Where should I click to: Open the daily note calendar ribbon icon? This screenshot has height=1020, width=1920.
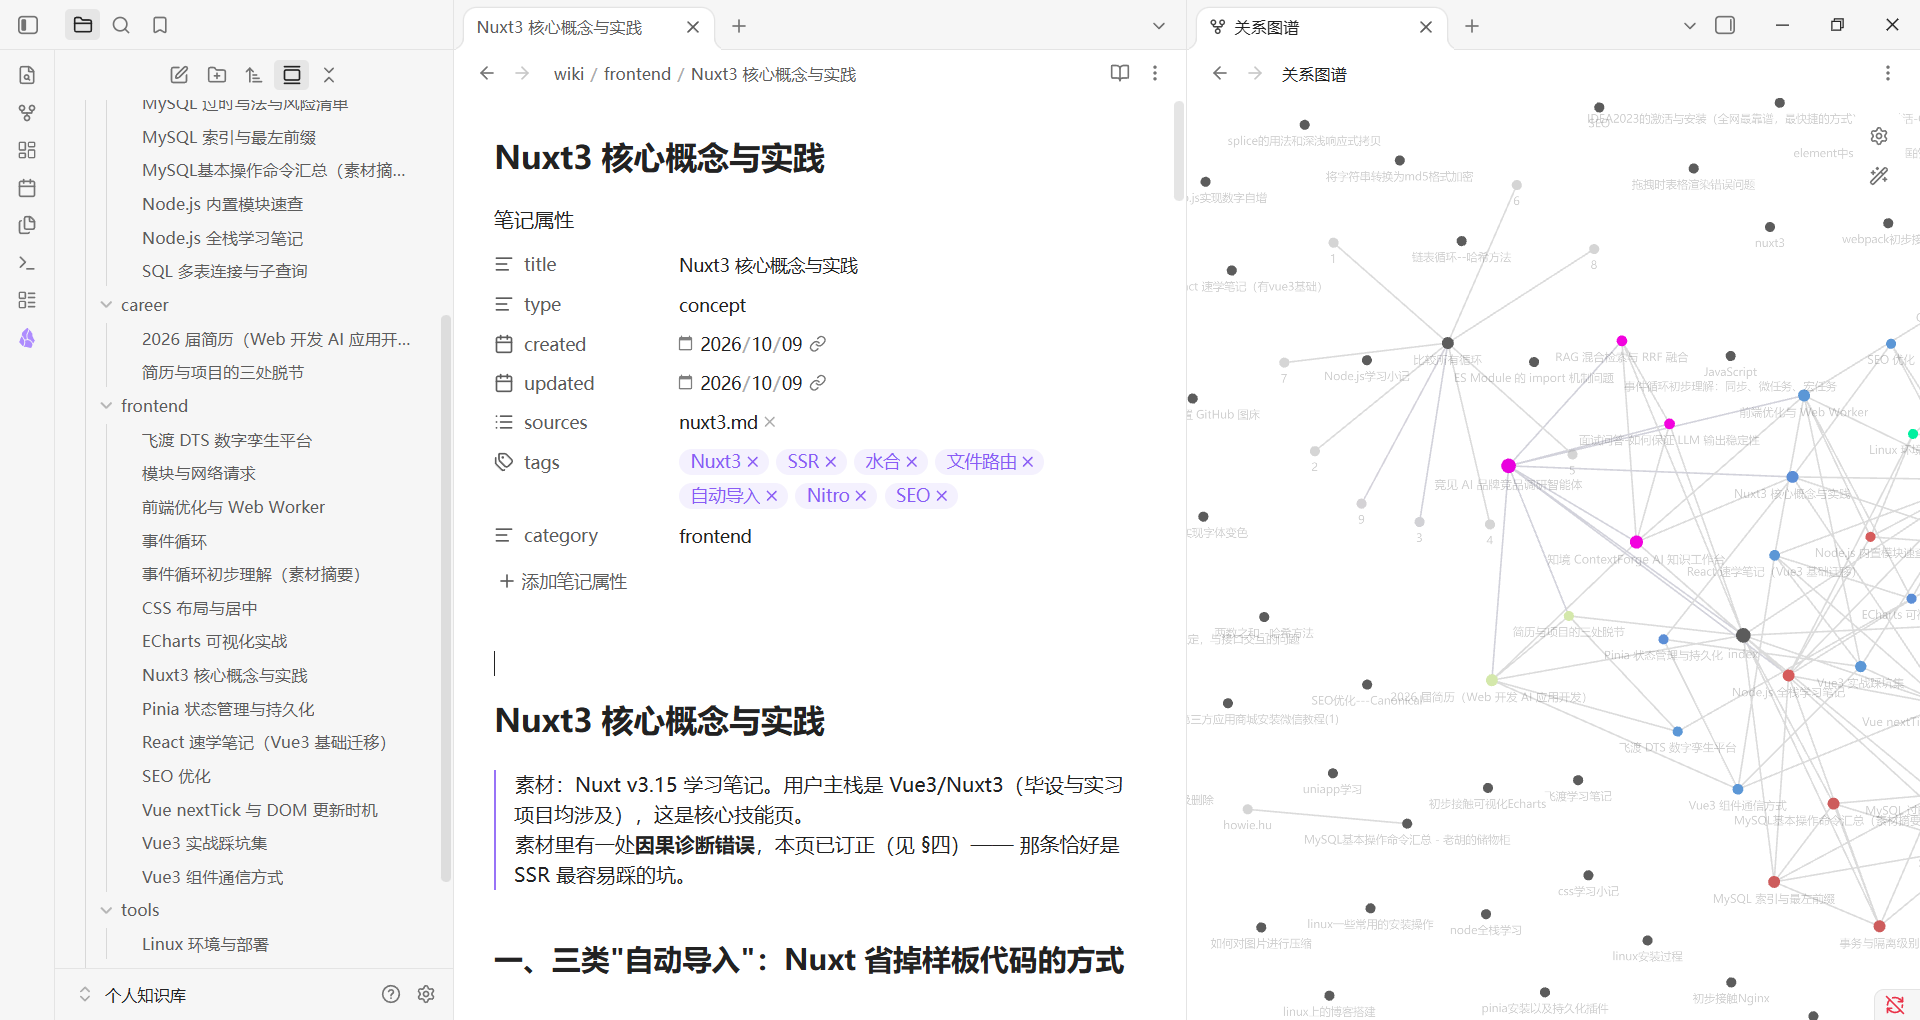pyautogui.click(x=27, y=188)
